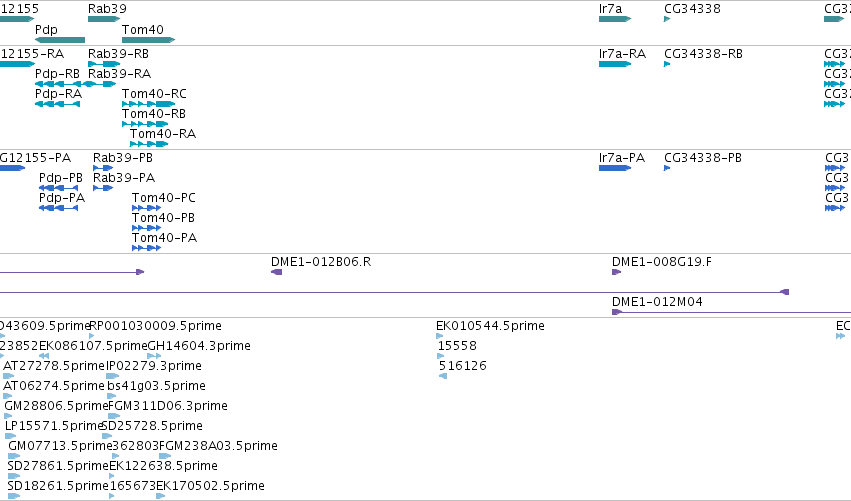The width and height of the screenshot is (851, 501).
Task: Click the Tom40-PC protein glyph
Action: coord(147,208)
